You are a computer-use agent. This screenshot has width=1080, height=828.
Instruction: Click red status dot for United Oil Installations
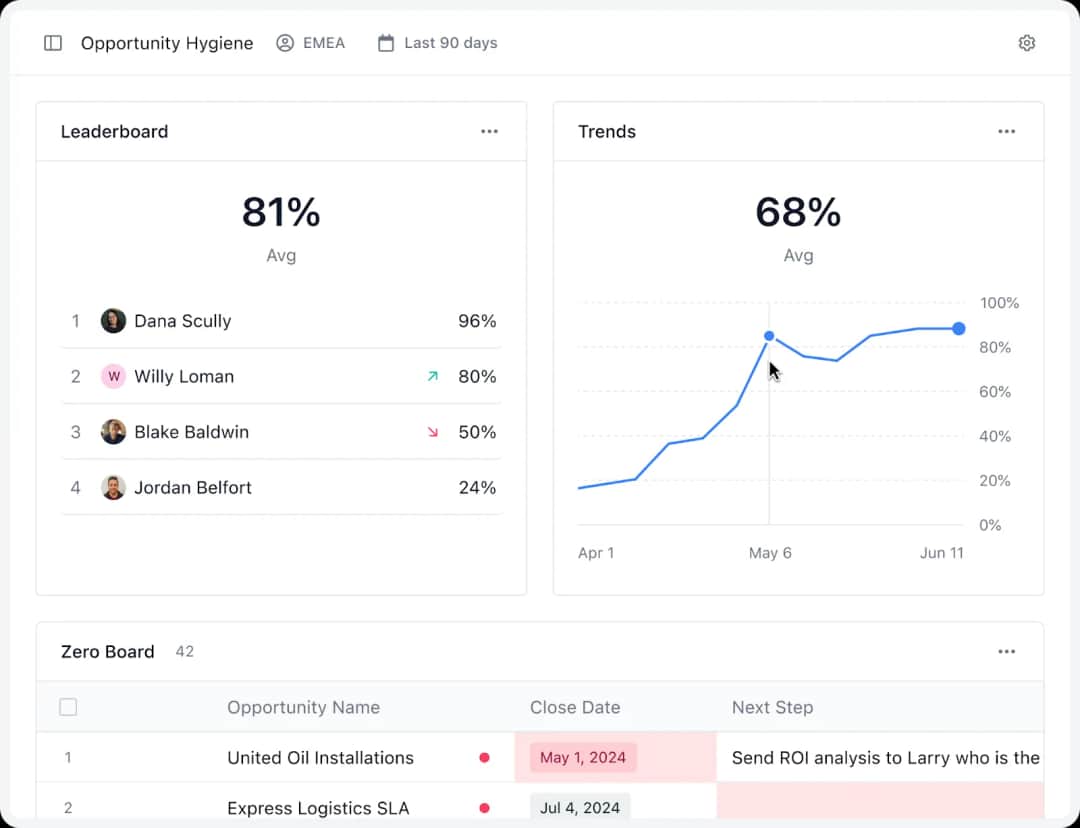coord(484,758)
